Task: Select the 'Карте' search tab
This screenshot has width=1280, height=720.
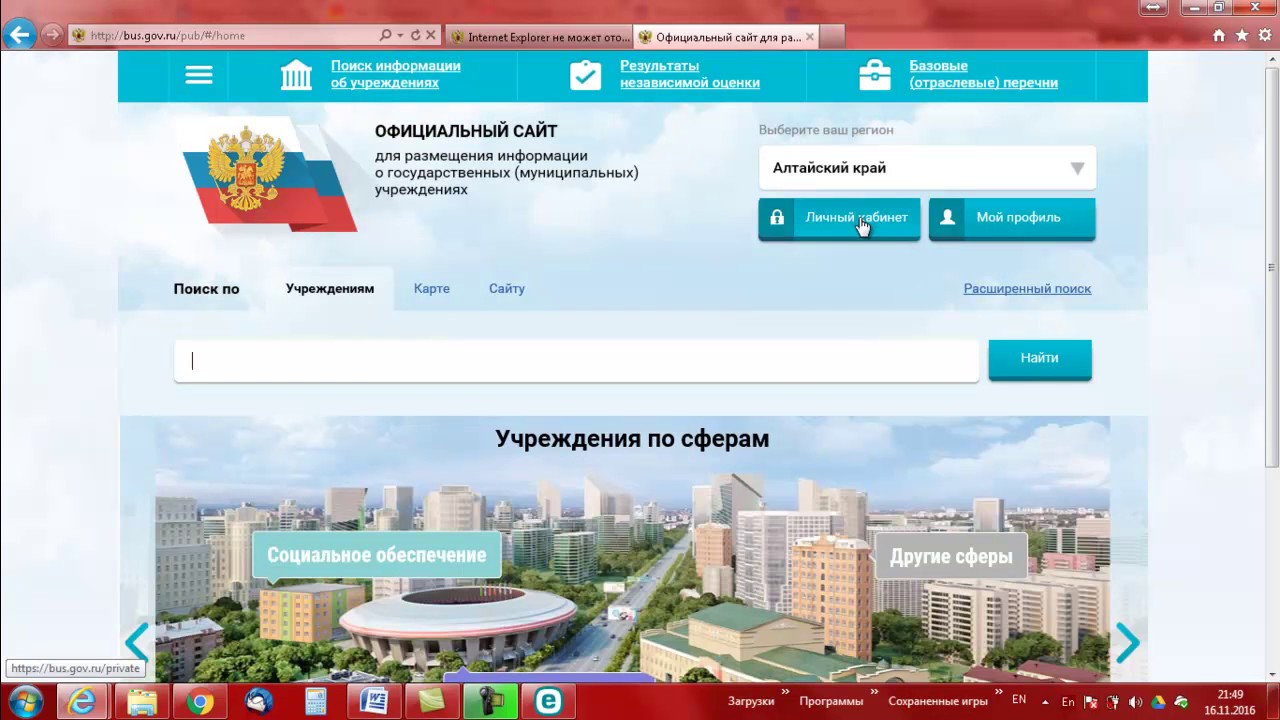Action: tap(432, 288)
